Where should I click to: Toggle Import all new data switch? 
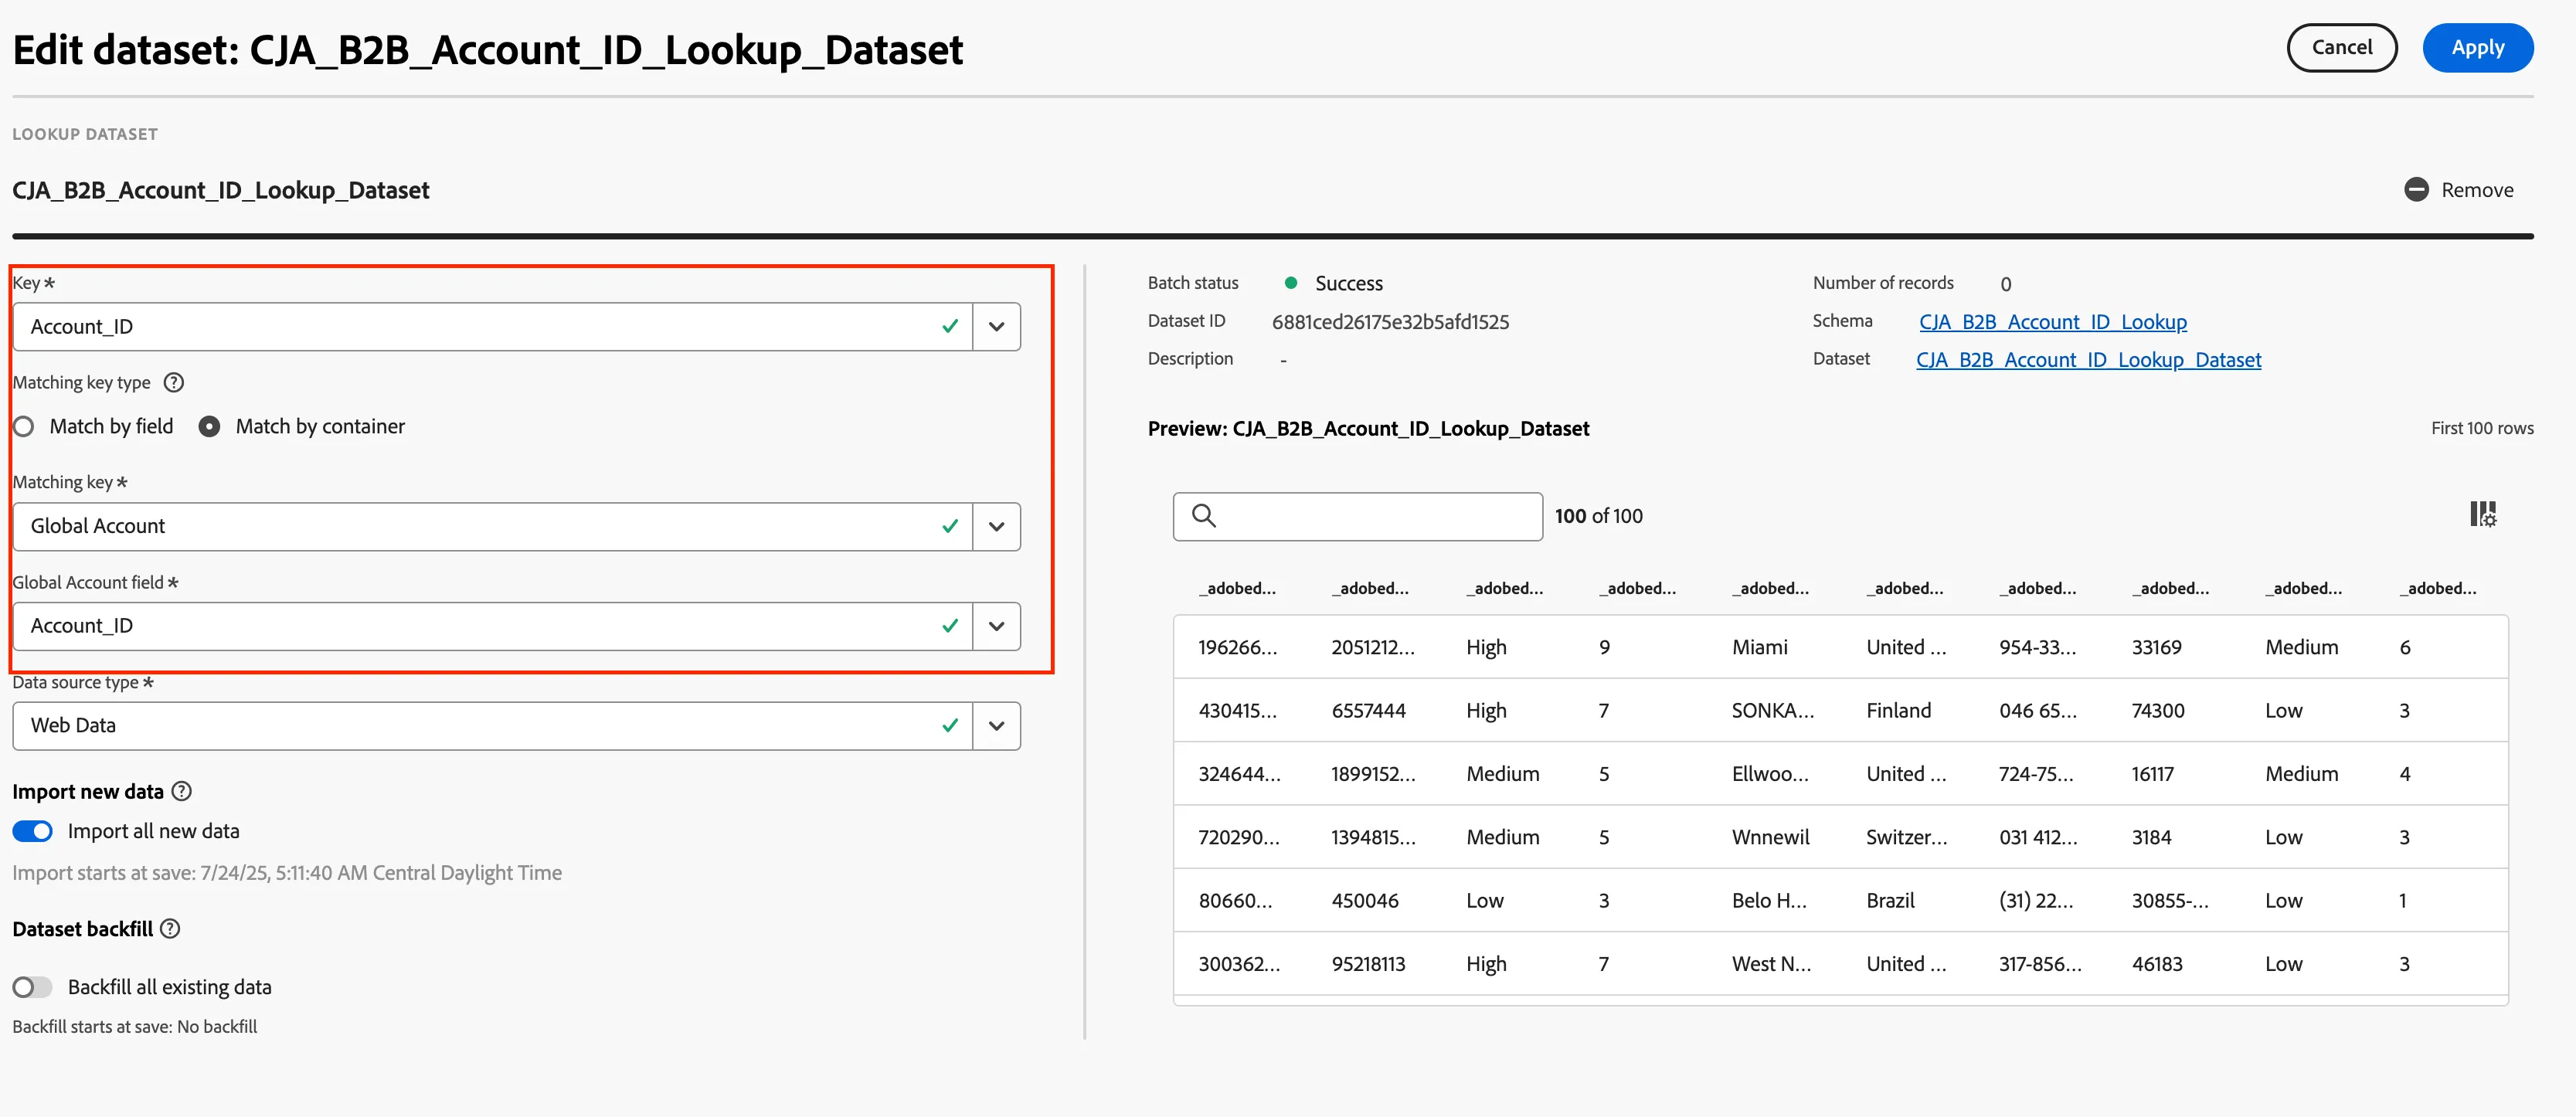(x=33, y=832)
